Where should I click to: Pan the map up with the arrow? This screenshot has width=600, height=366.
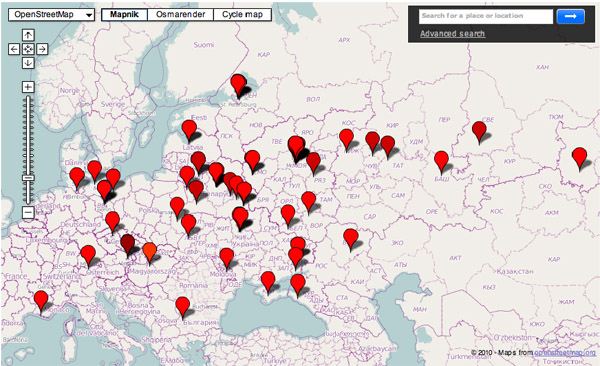(28, 35)
